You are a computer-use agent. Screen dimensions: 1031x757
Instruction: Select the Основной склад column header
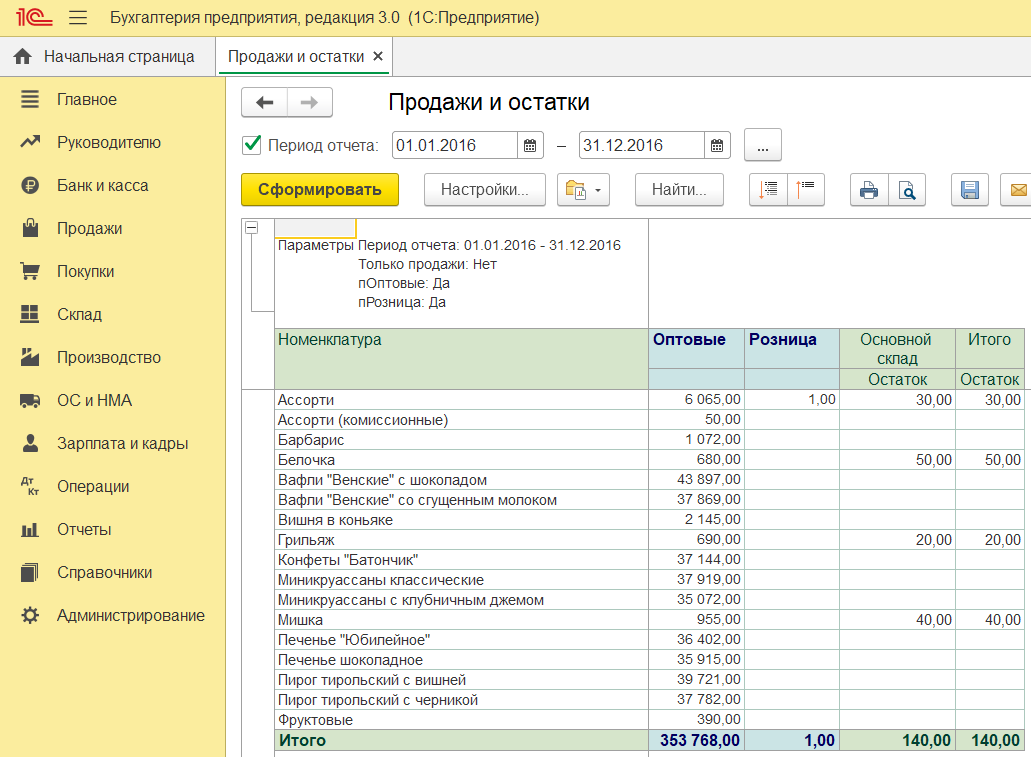897,349
